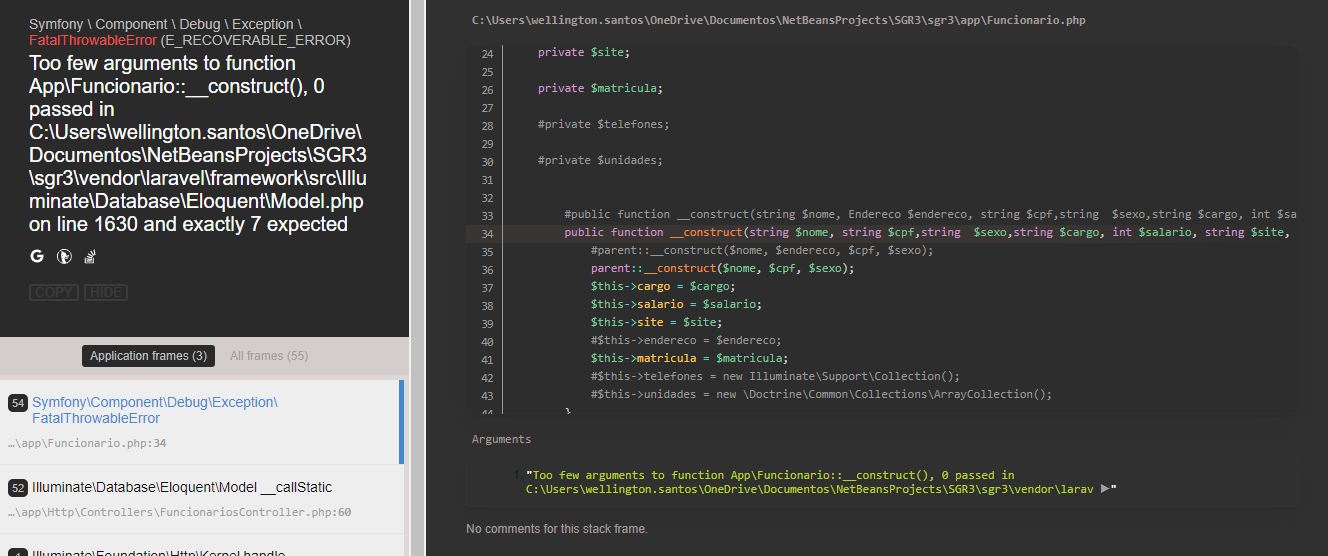Click '$this->salario = $salario;' line

point(676,305)
